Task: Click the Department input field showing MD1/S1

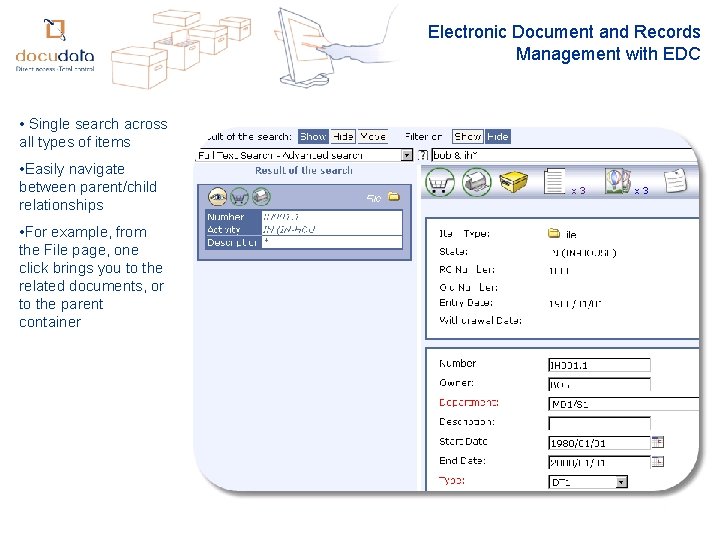Action: pyautogui.click(x=624, y=404)
